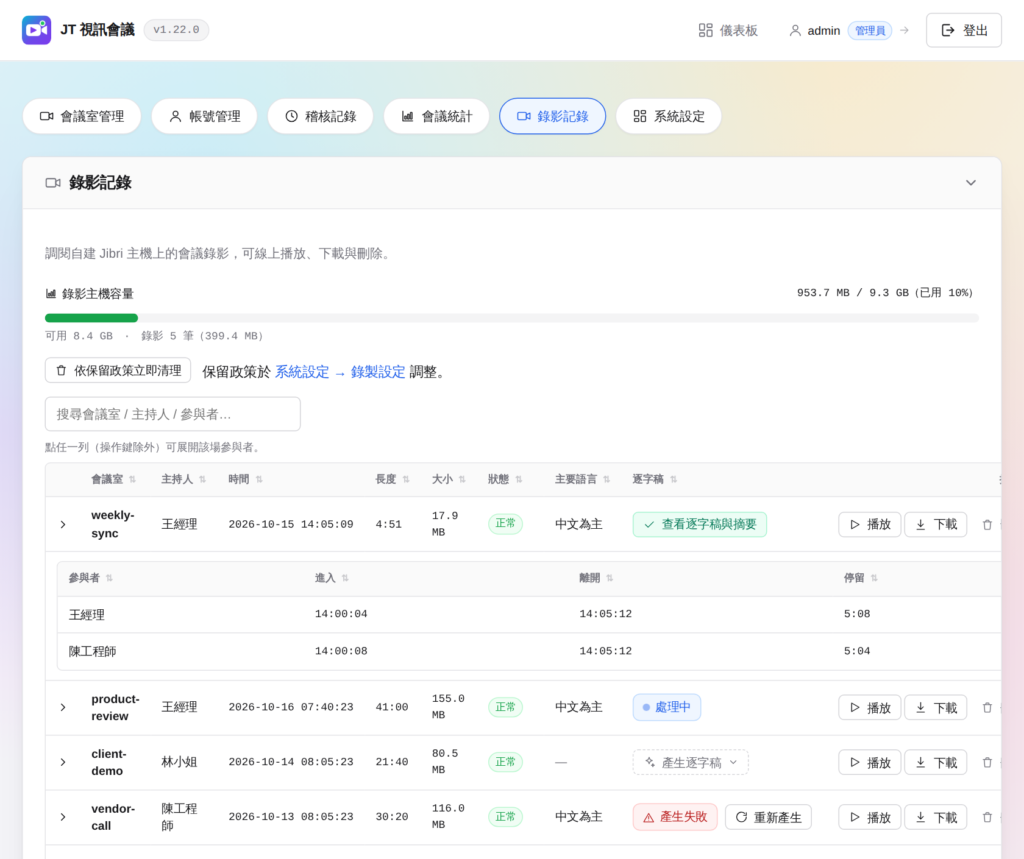
Task: Delete the client-demo recording
Action: coord(987,762)
